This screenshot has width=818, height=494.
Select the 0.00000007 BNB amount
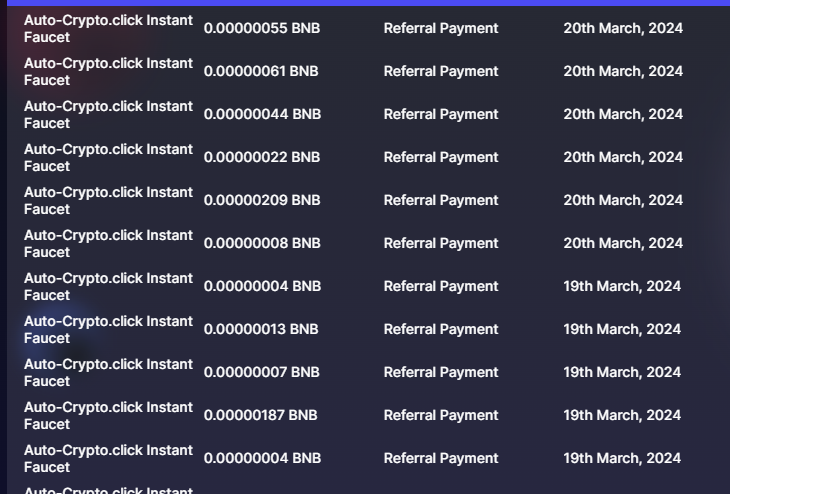tap(262, 372)
